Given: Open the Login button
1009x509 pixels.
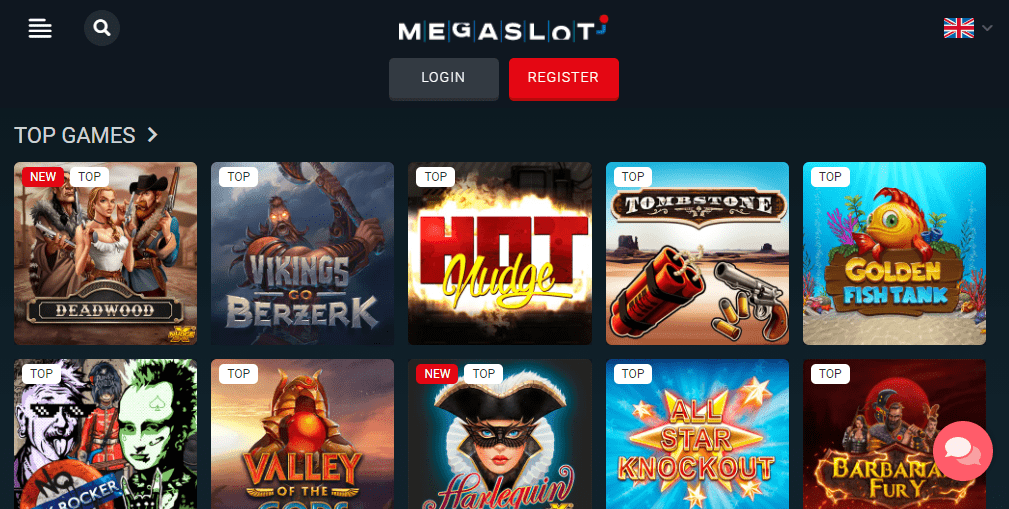Looking at the screenshot, I should point(443,79).
